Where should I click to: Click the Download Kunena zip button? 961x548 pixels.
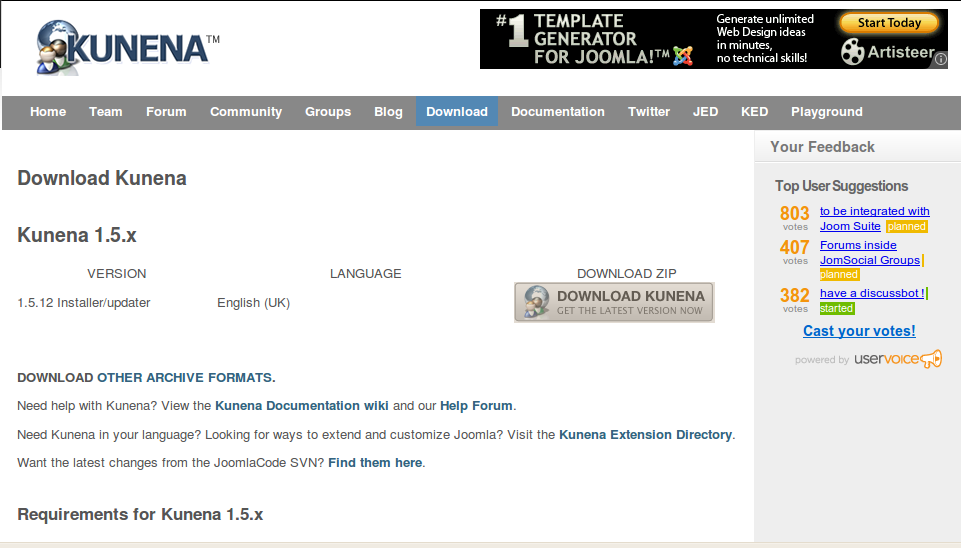click(614, 302)
